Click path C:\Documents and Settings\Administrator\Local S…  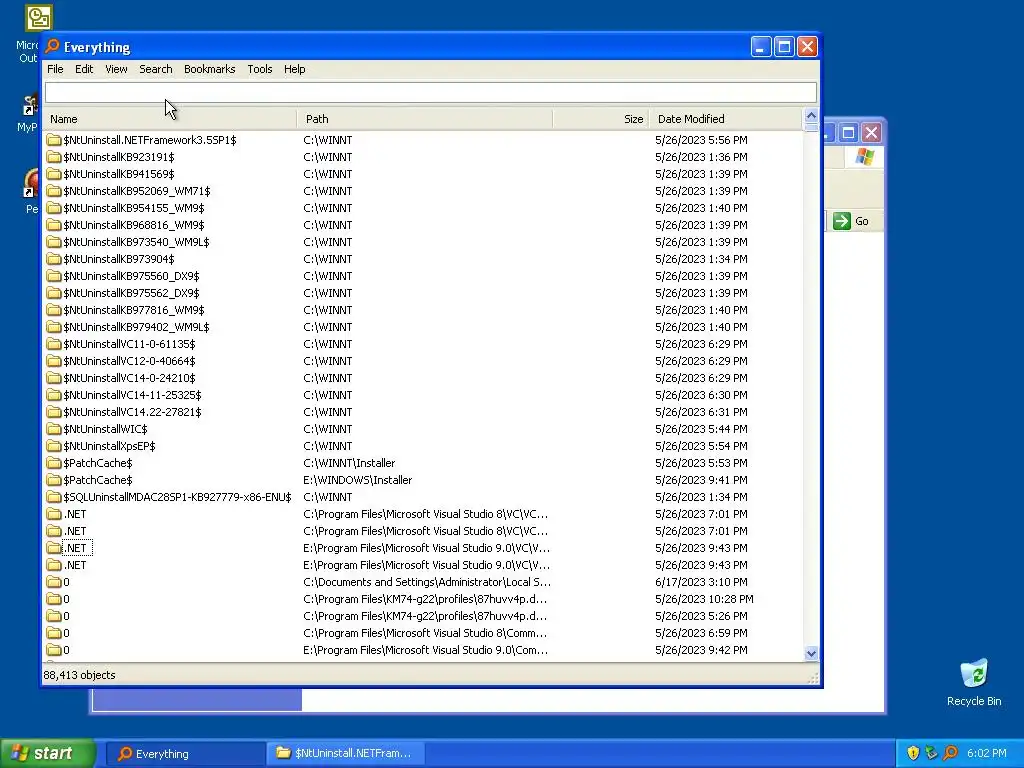click(x=427, y=582)
